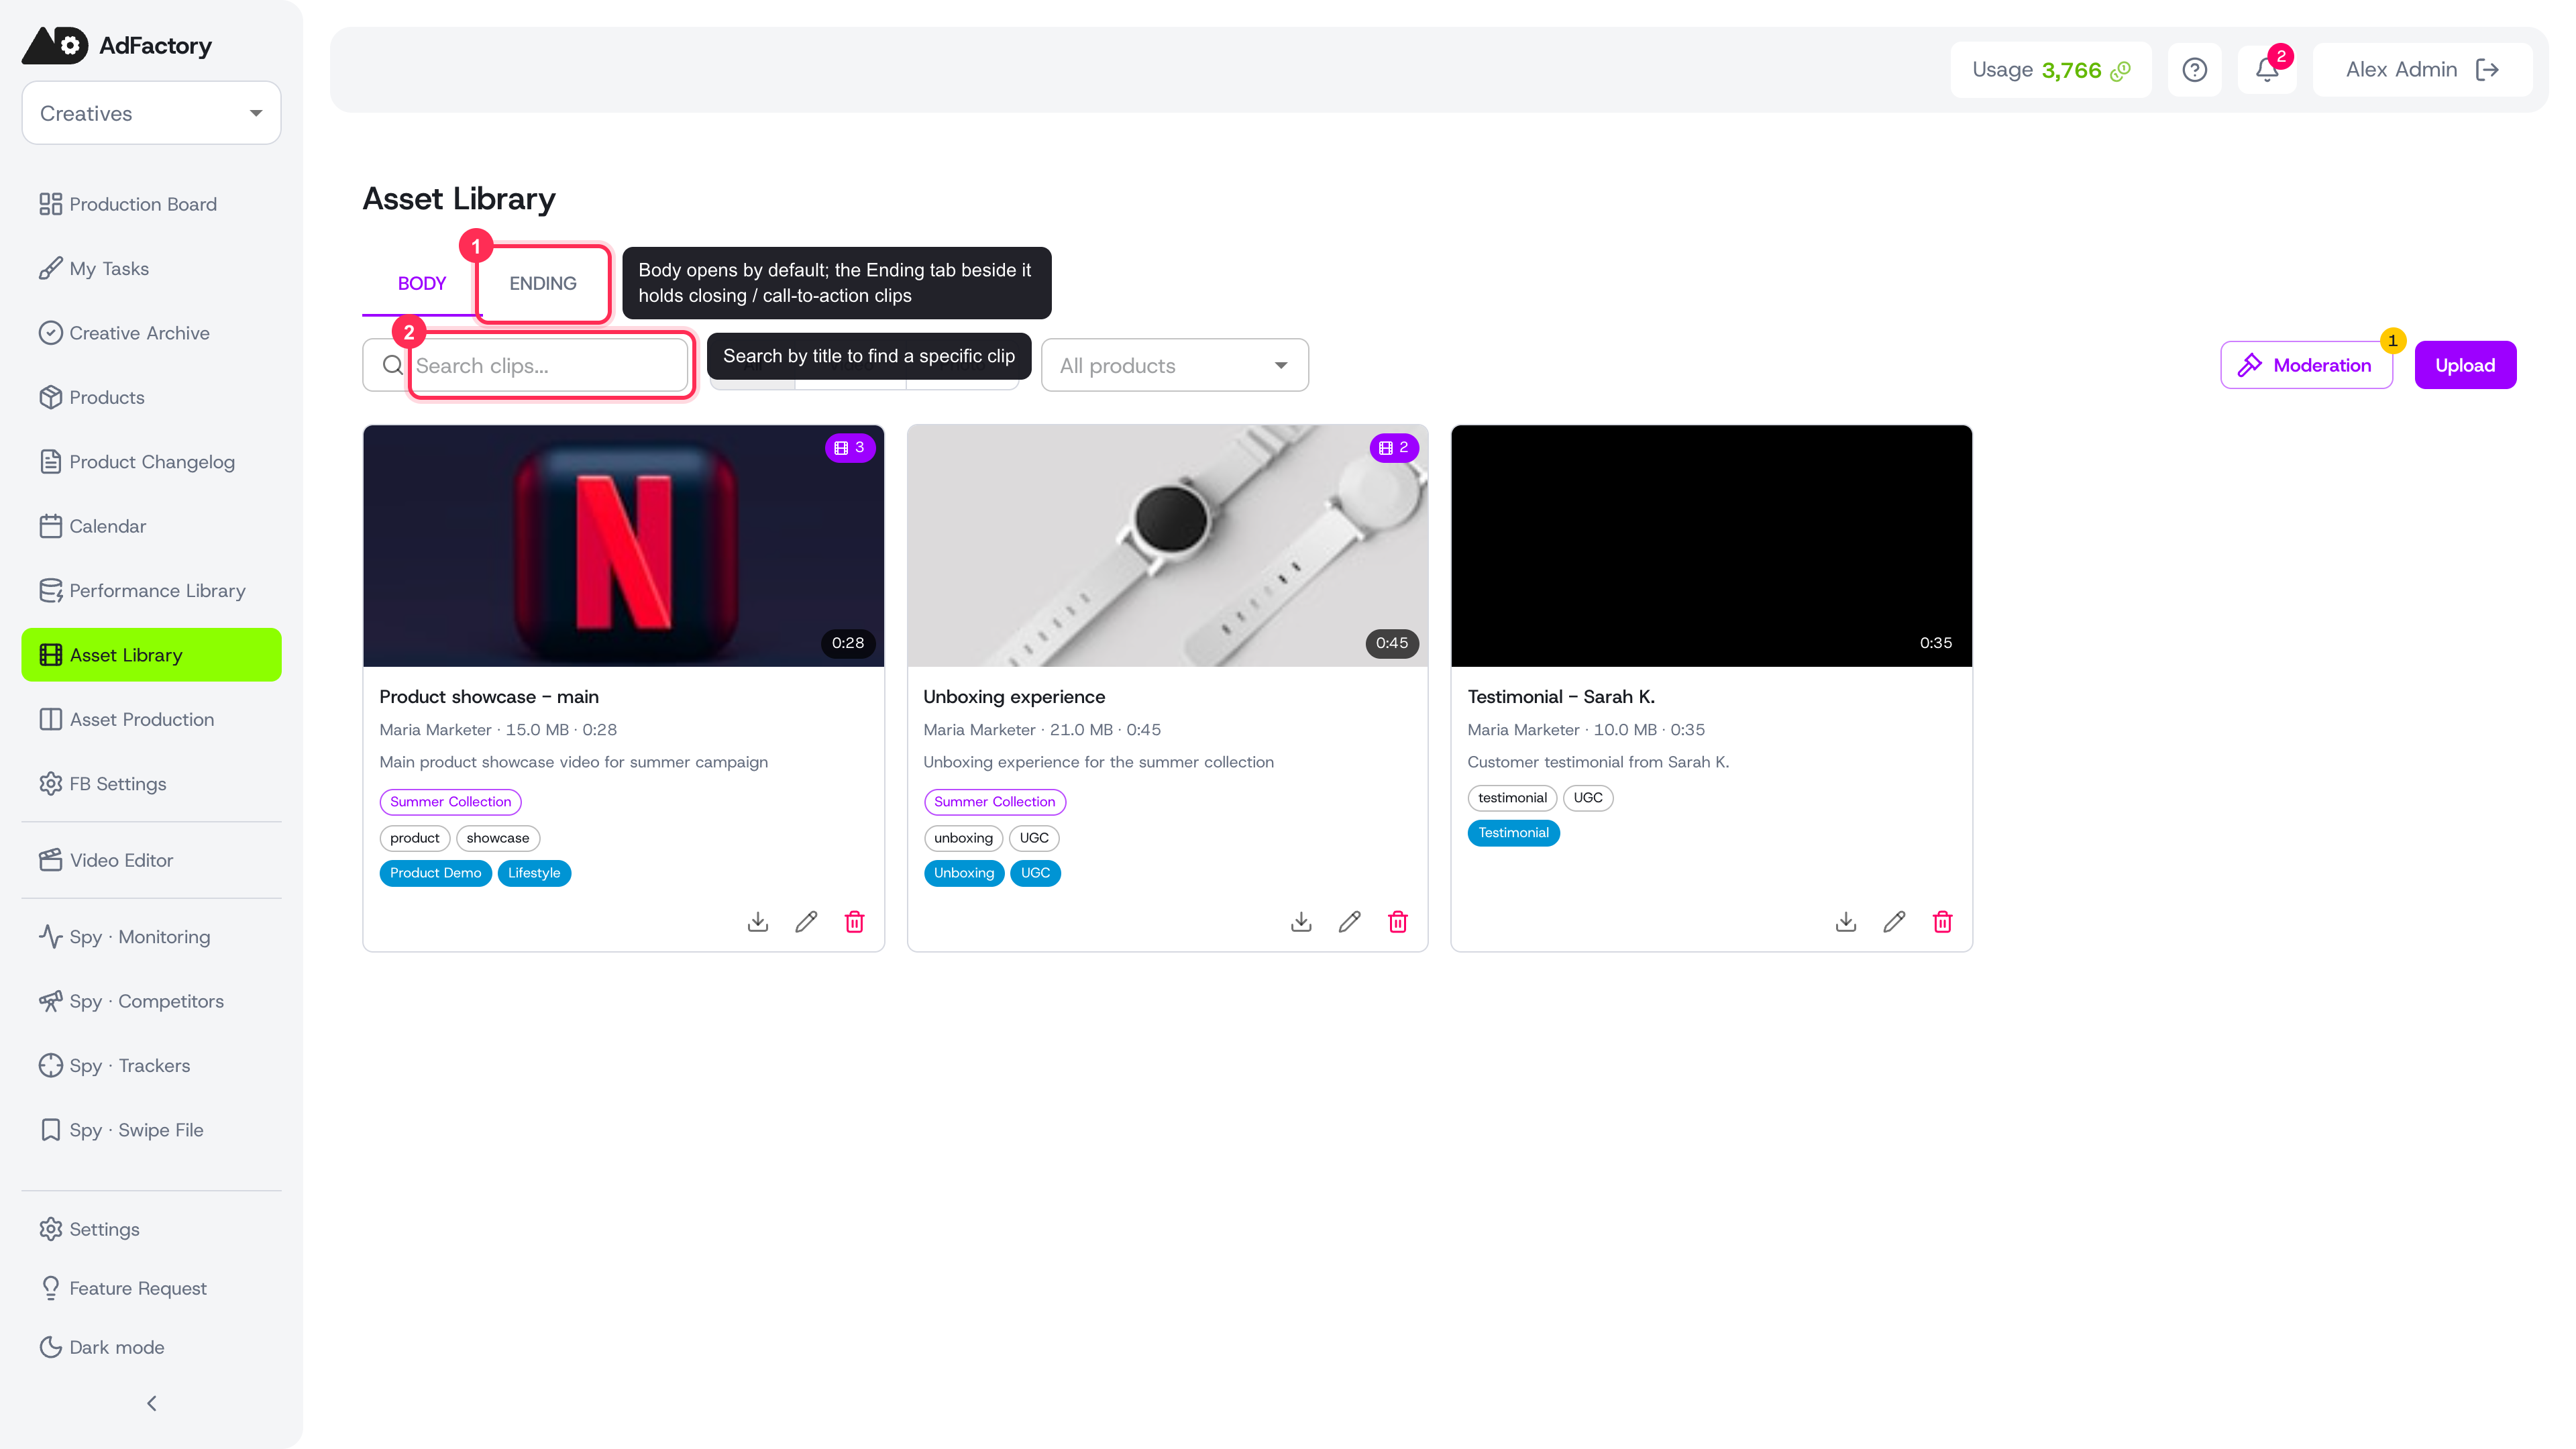Click the Usage 3,766 counter
Viewport: 2576px width, 1449px height.
pos(2050,70)
